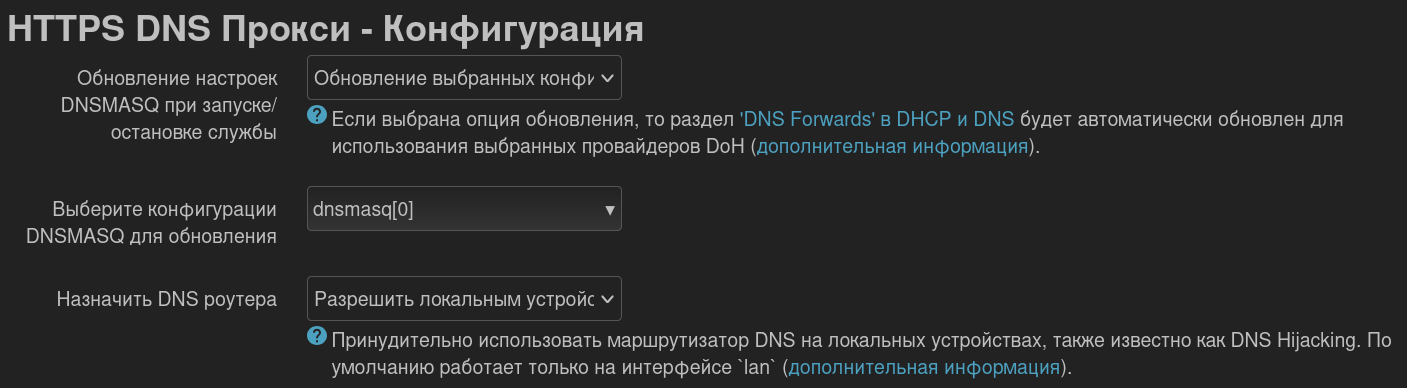Click the `lan` interface name in description
The width and height of the screenshot is (1407, 388).
click(756, 367)
